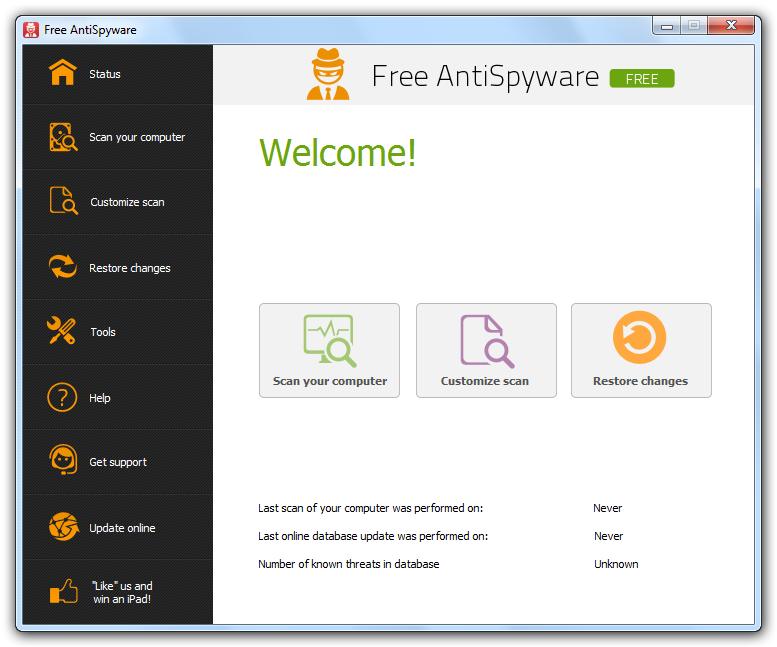777x647 pixels.
Task: Click the 'Unknown' threats count value
Action: coord(616,564)
